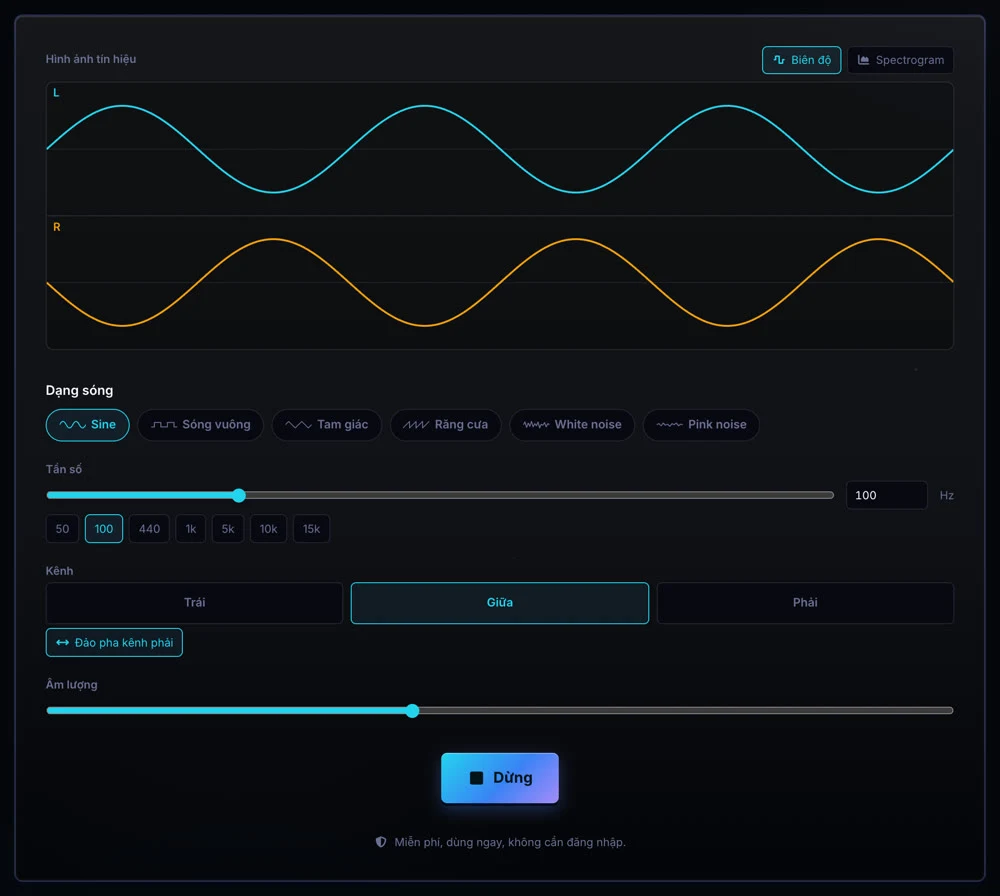
Task: Toggle Đảo pha kênh phải label
Action: 124,643
